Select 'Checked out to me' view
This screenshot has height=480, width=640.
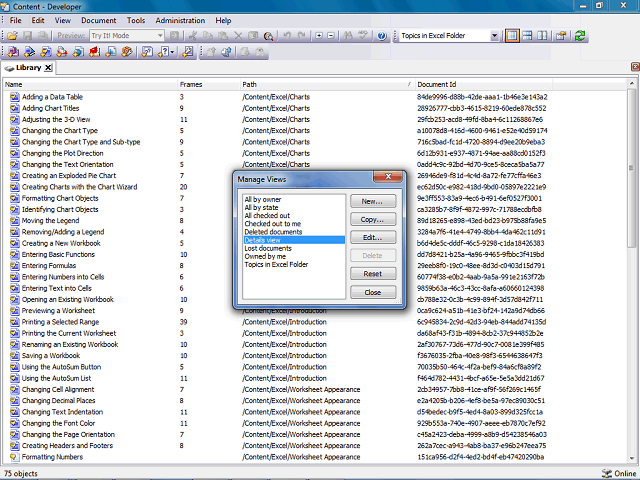pos(273,224)
